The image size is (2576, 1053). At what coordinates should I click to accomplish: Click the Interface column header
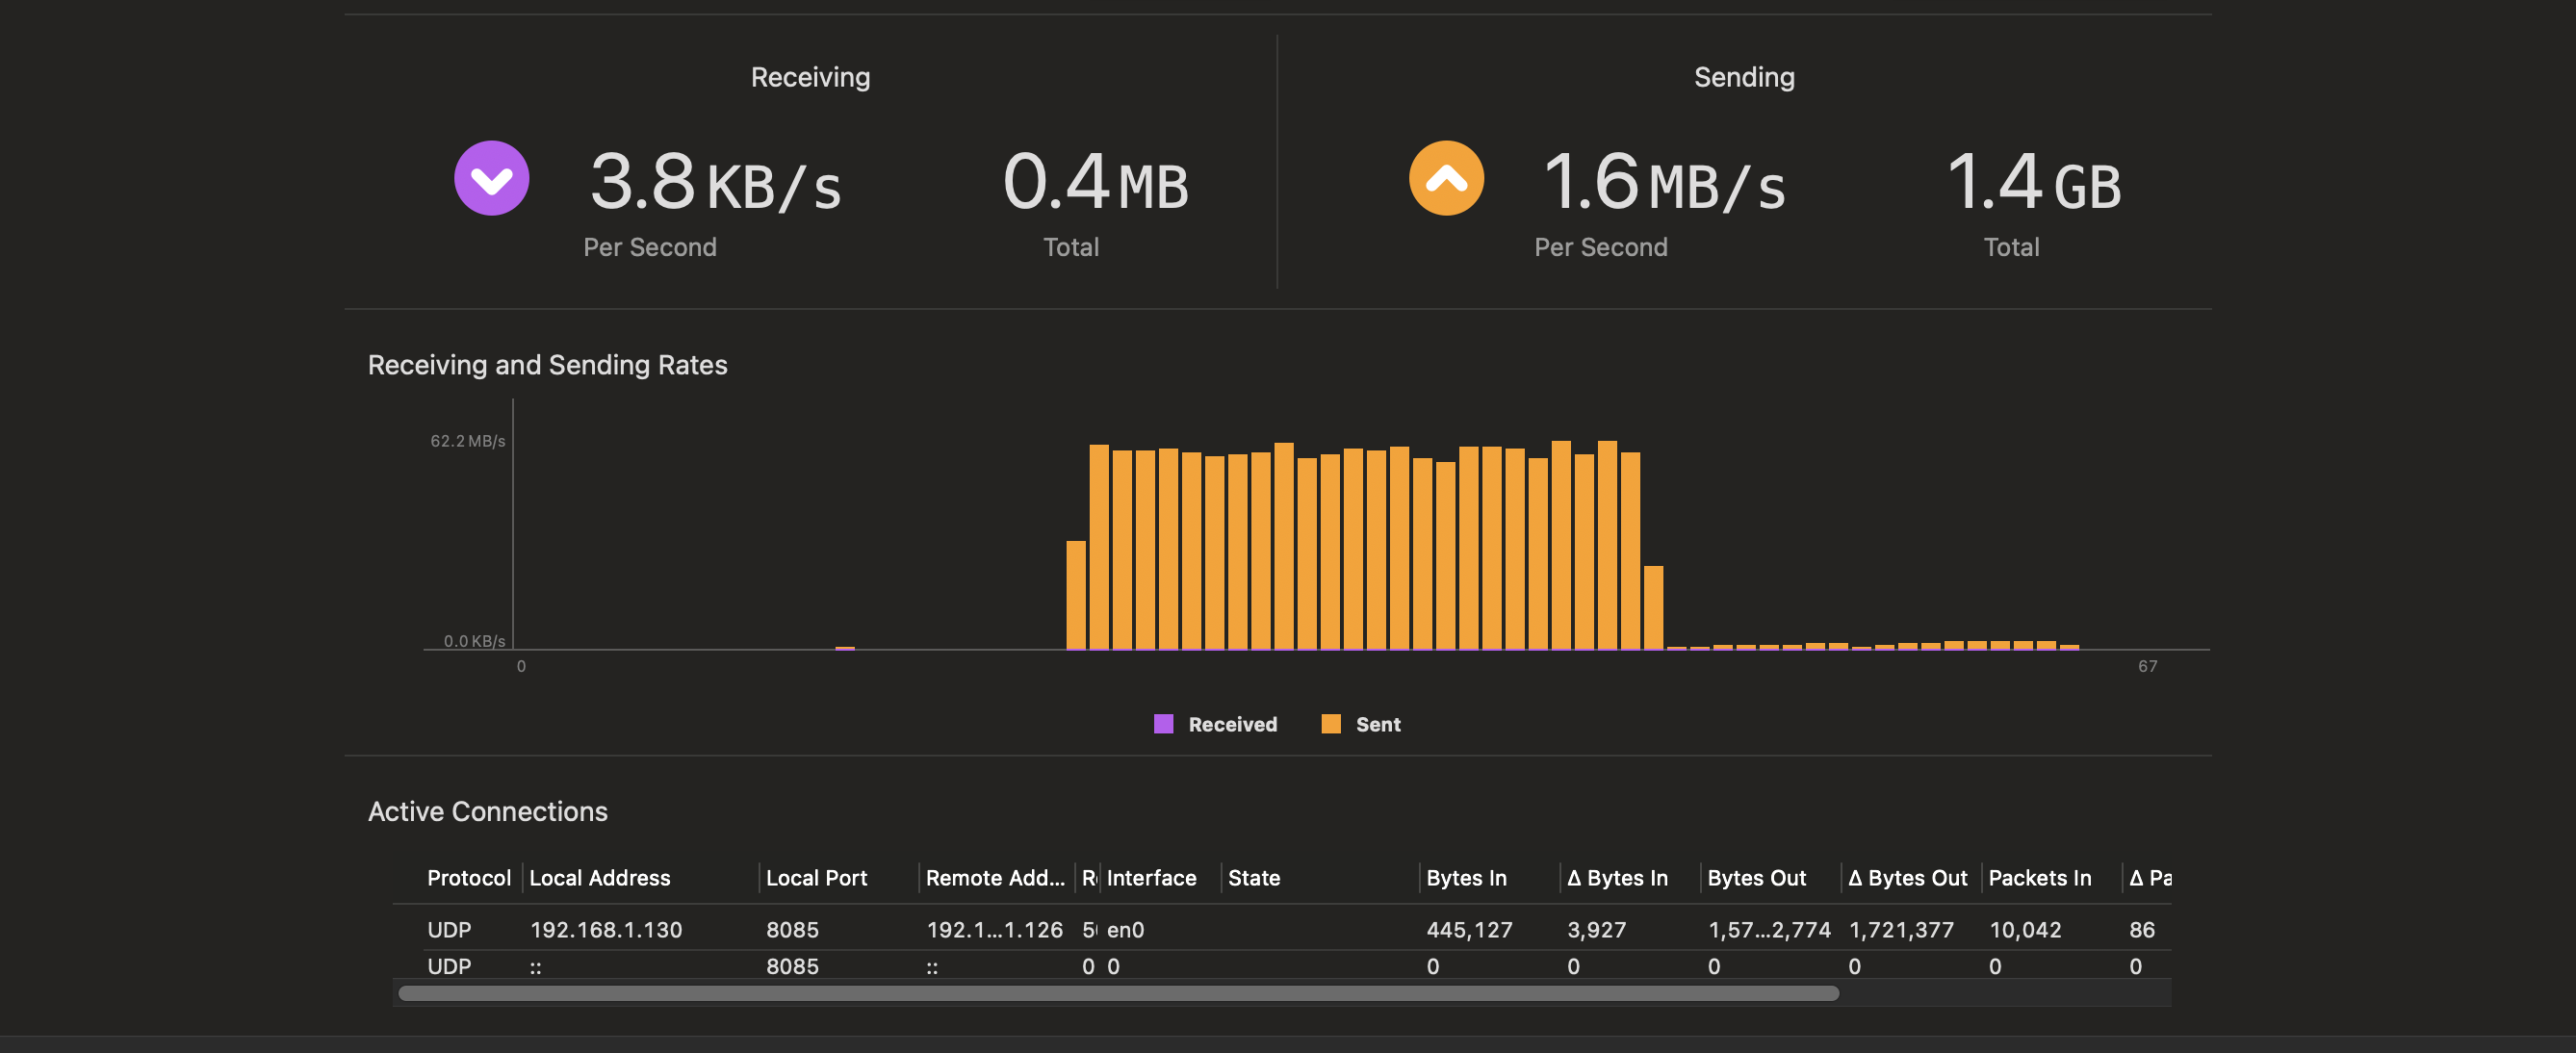(x=1151, y=878)
